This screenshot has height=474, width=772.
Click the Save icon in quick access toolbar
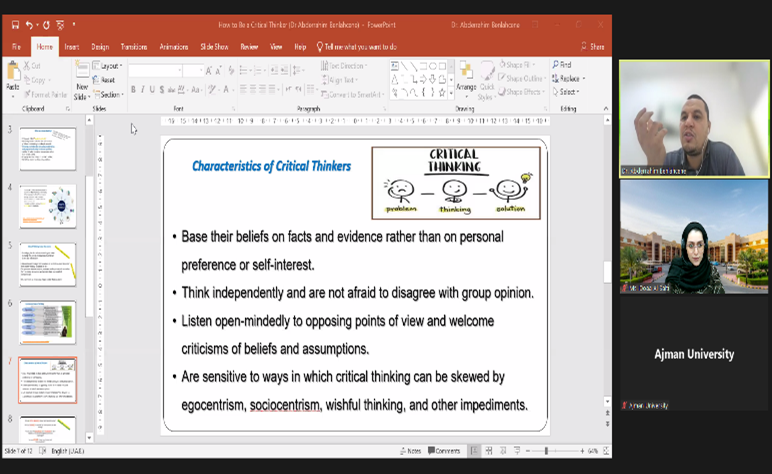coord(15,24)
